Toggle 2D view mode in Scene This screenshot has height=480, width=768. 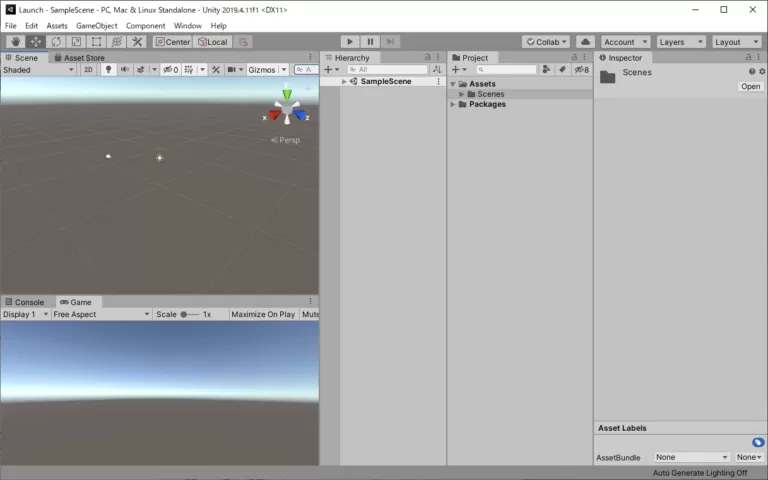[x=88, y=70]
